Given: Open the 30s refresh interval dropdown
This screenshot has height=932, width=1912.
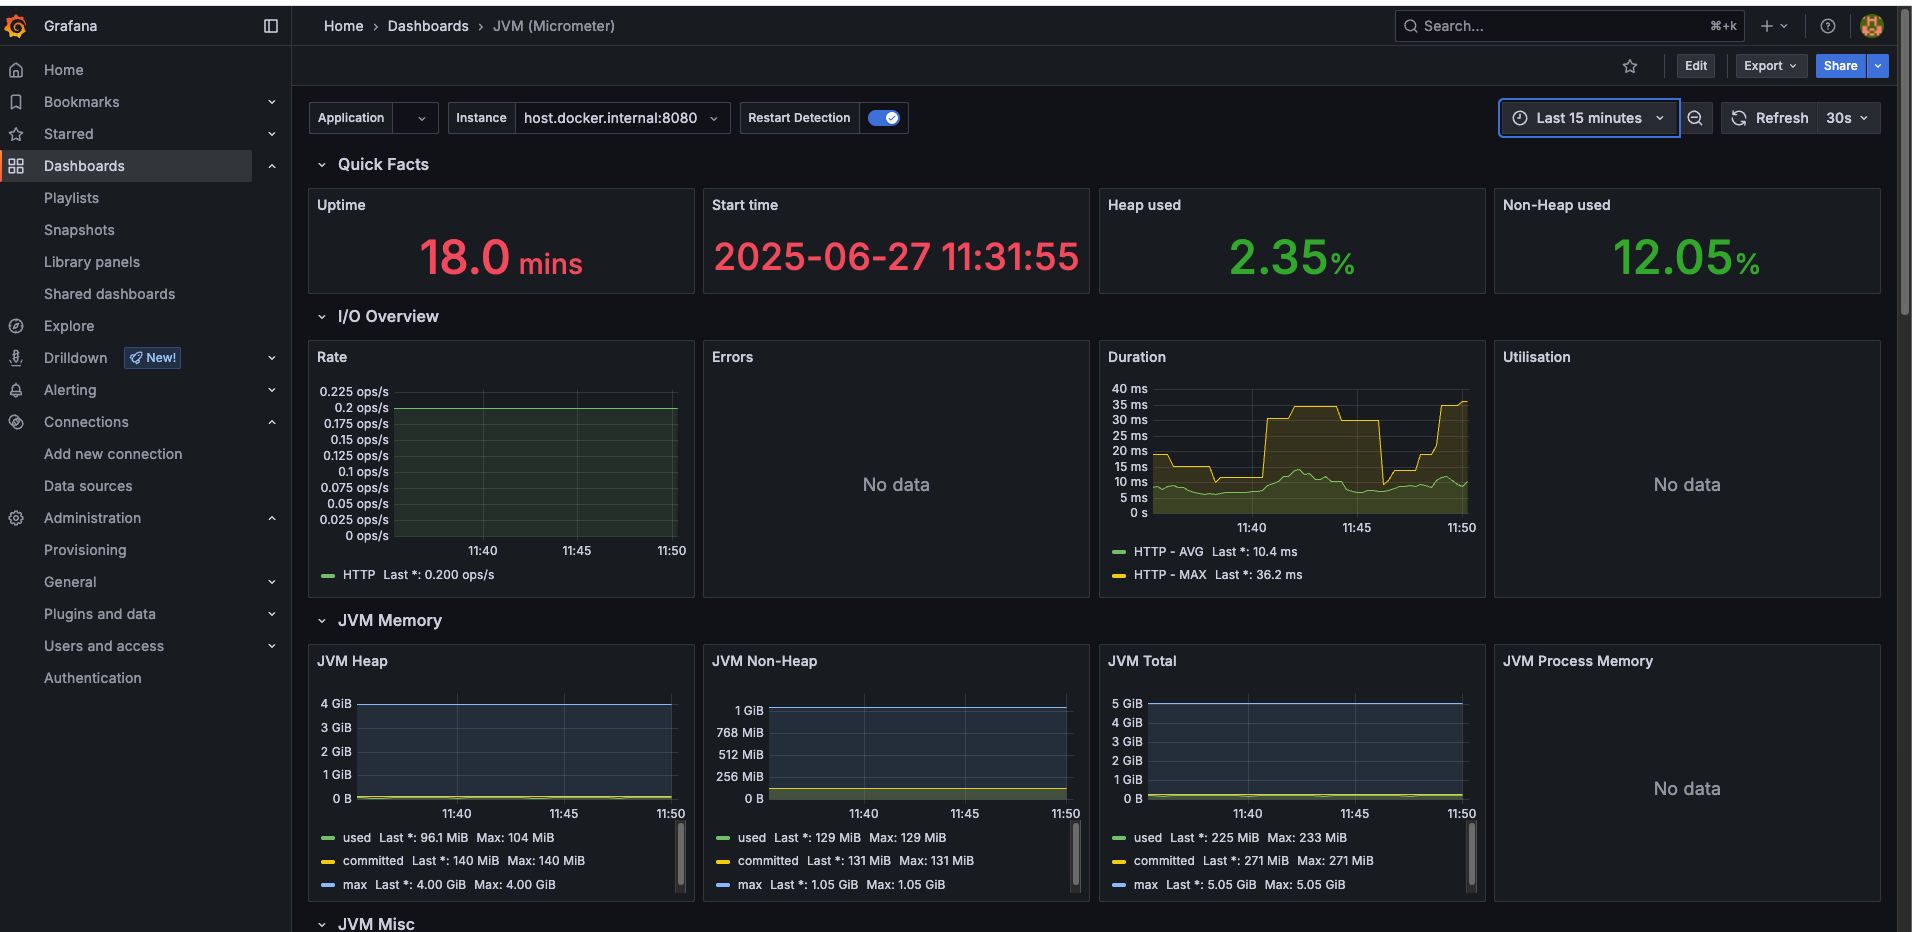Looking at the screenshot, I should 1848,118.
